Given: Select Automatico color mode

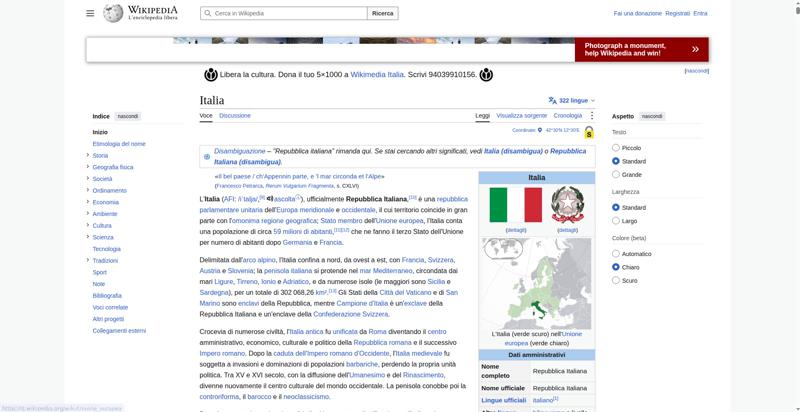Looking at the screenshot, I should pyautogui.click(x=616, y=254).
